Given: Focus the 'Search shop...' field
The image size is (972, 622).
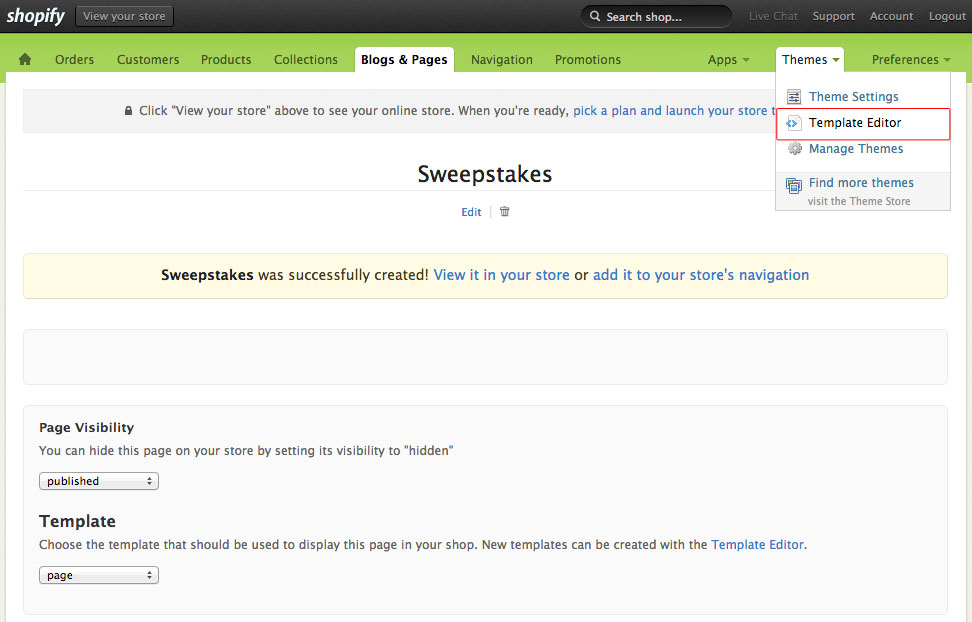Looking at the screenshot, I should 656,16.
